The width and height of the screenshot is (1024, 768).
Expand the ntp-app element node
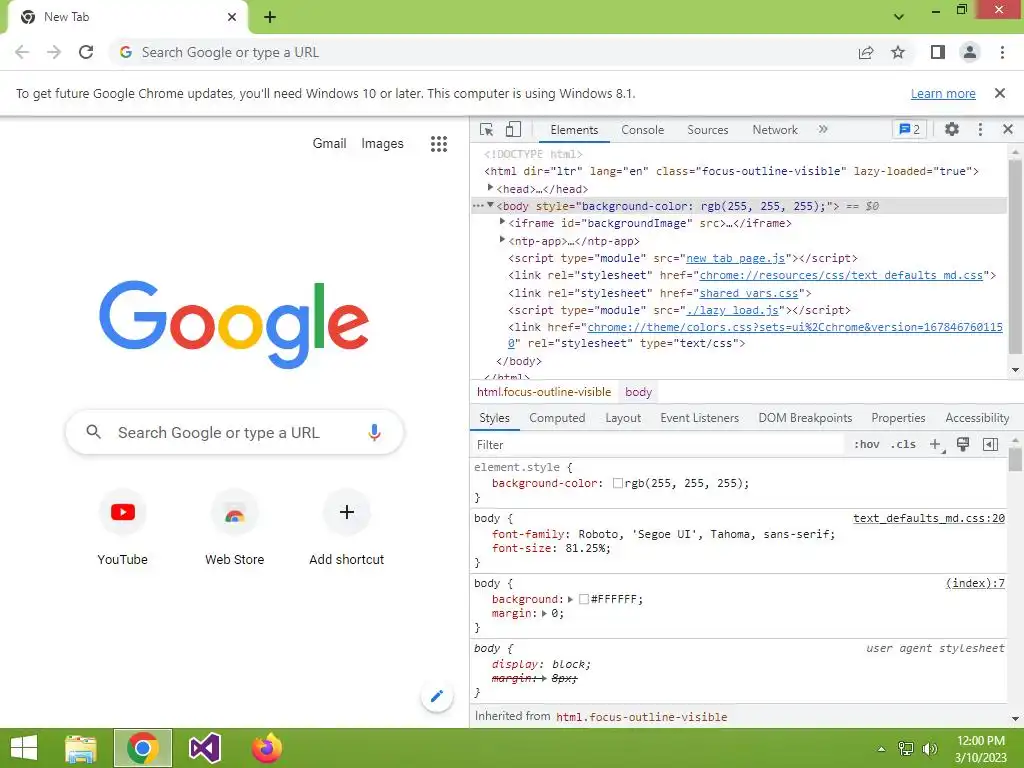point(502,240)
